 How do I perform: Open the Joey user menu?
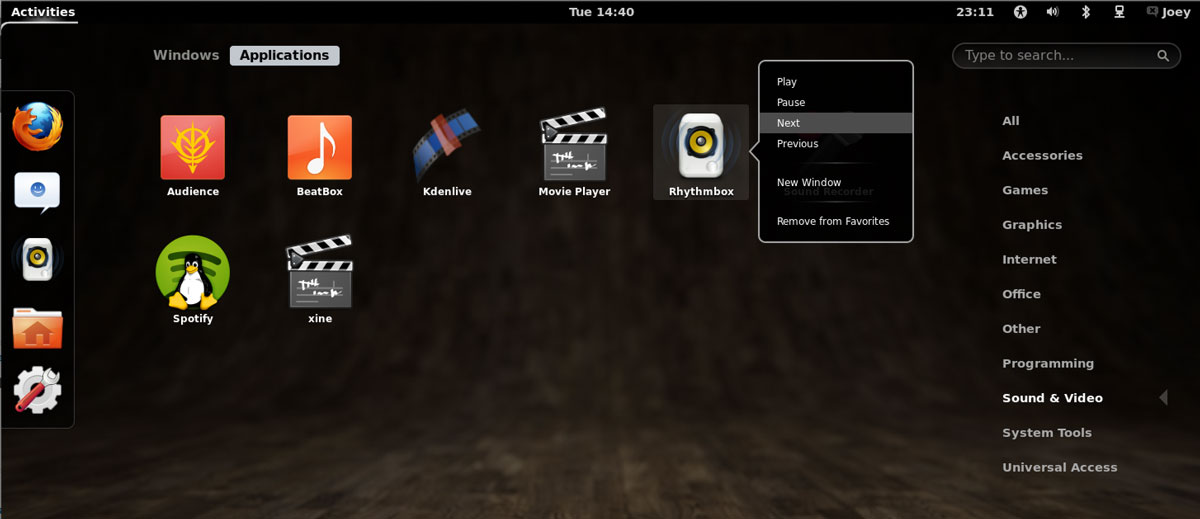1166,12
